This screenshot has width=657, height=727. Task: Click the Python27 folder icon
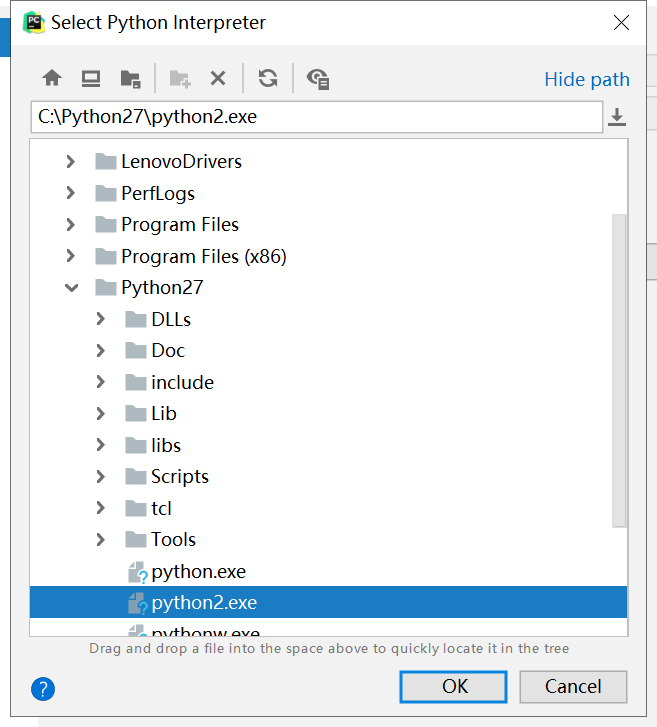106,287
